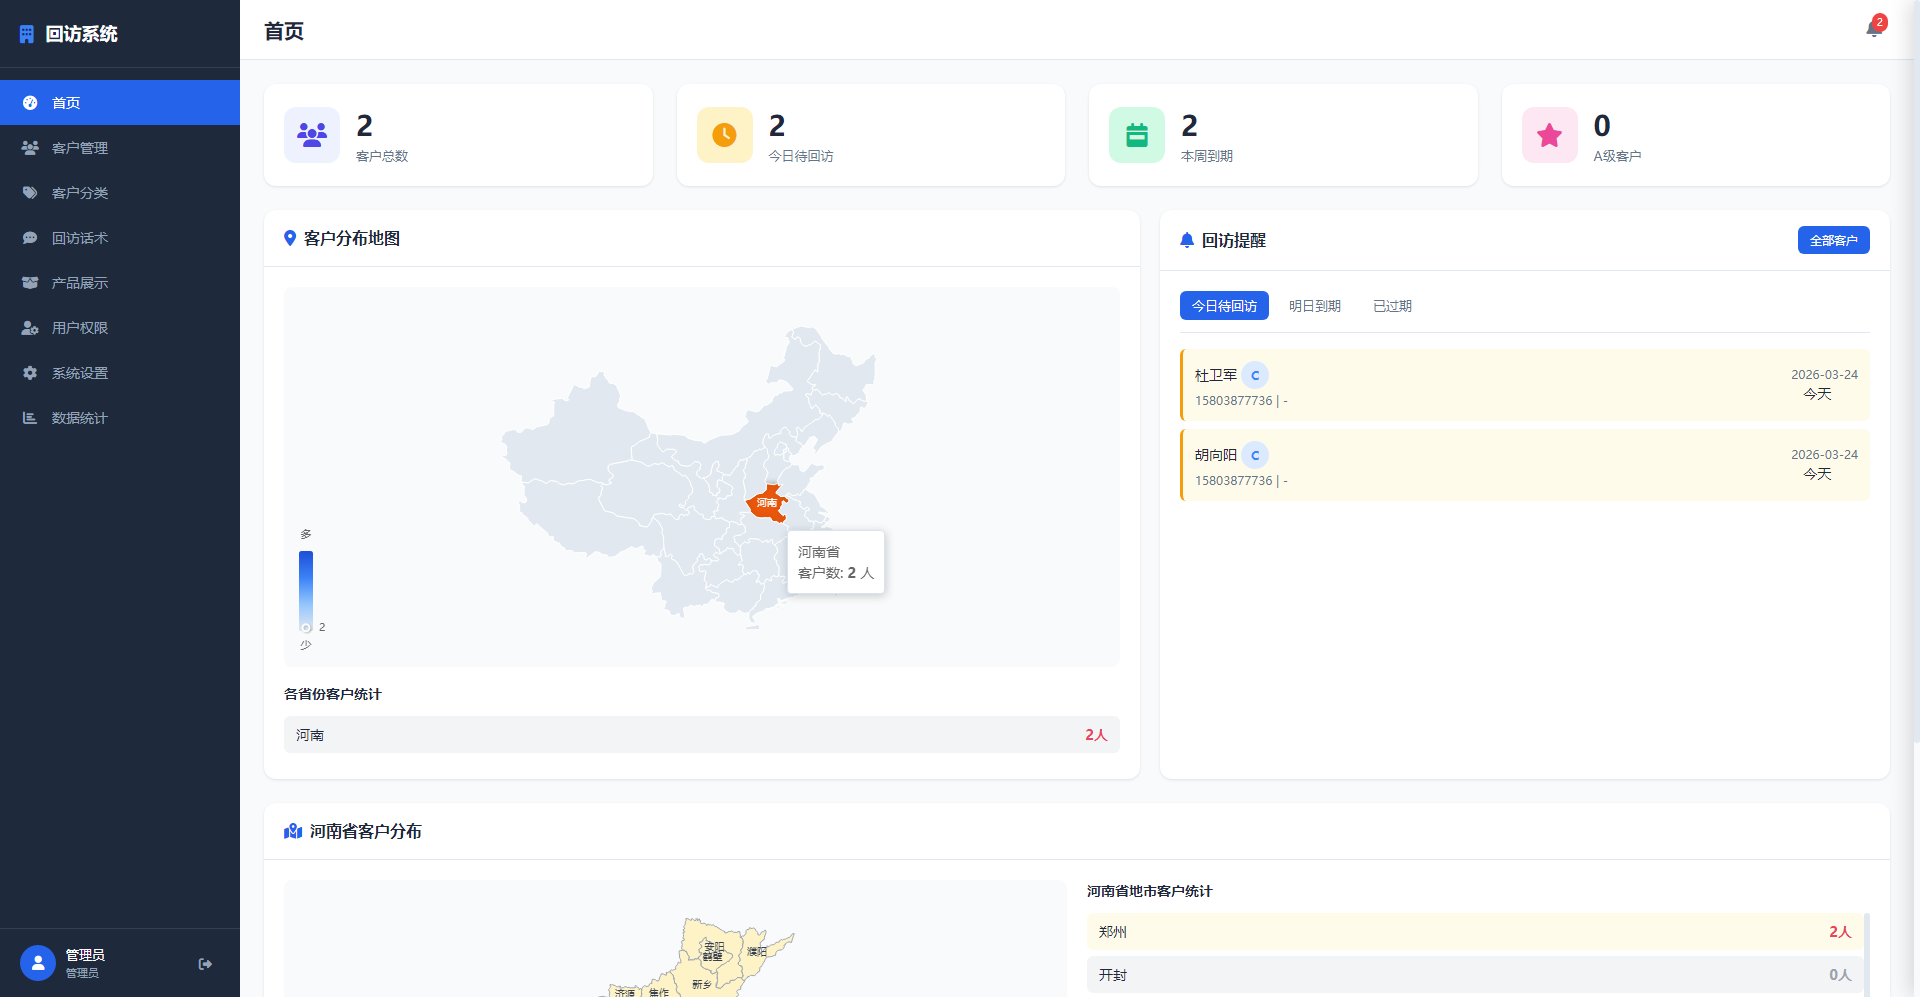Click the admin user avatar icon
Screen dimensions: 1920x997
point(38,963)
